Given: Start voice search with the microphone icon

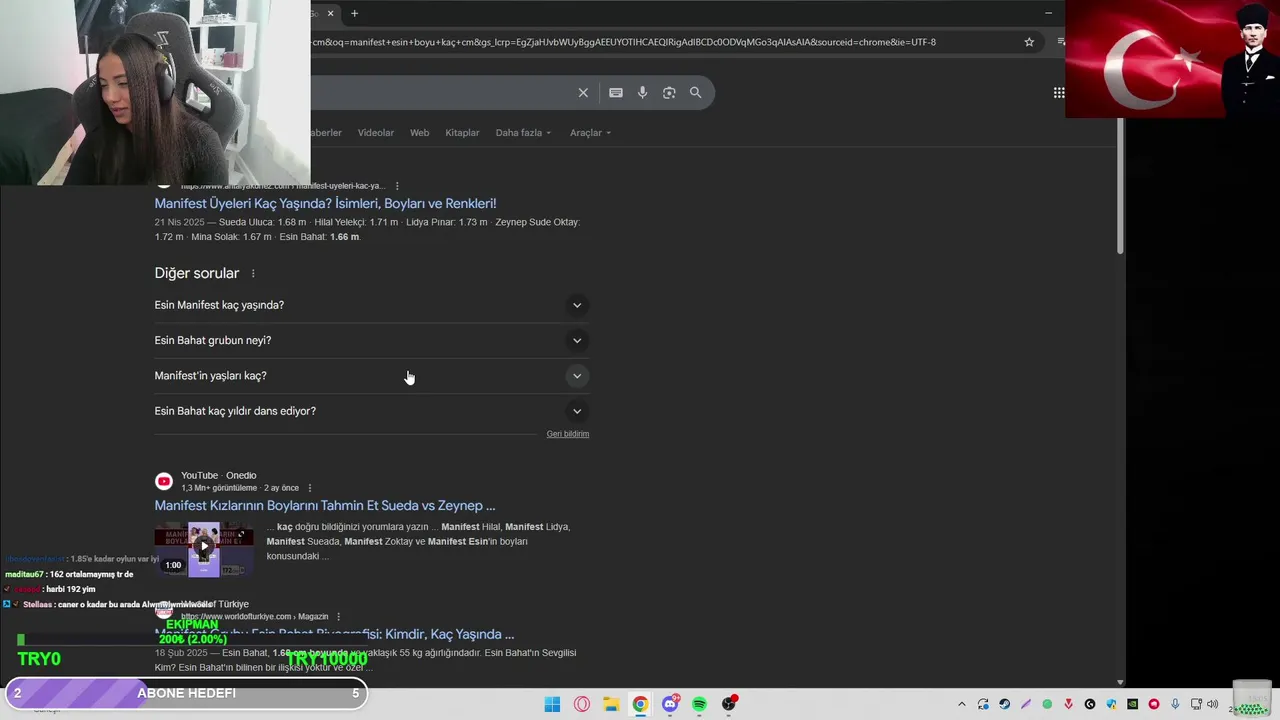Looking at the screenshot, I should [642, 93].
